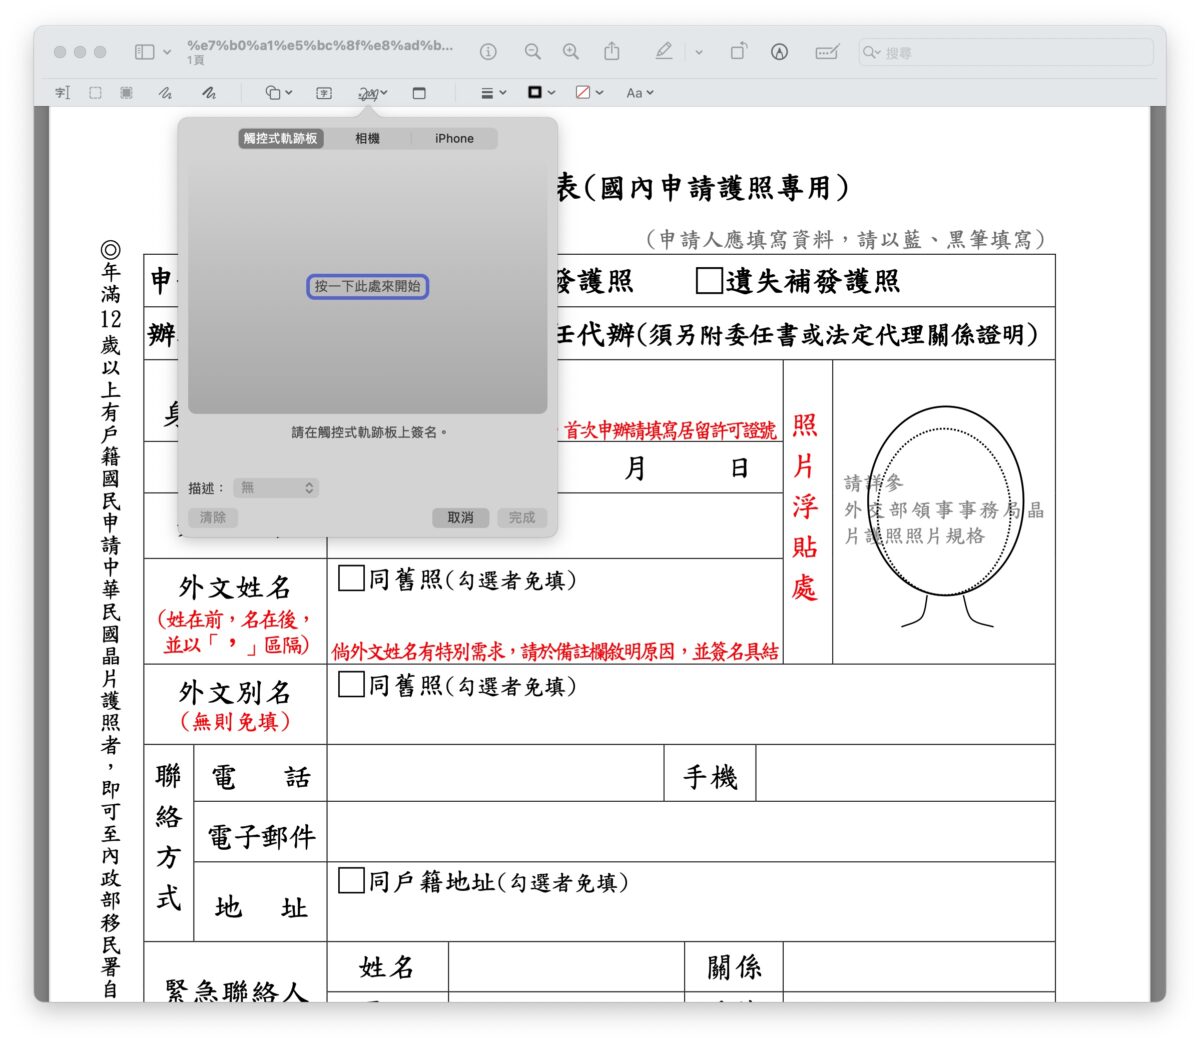
Task: Click 按一下此處來開始 to begin signing
Action: (367, 286)
